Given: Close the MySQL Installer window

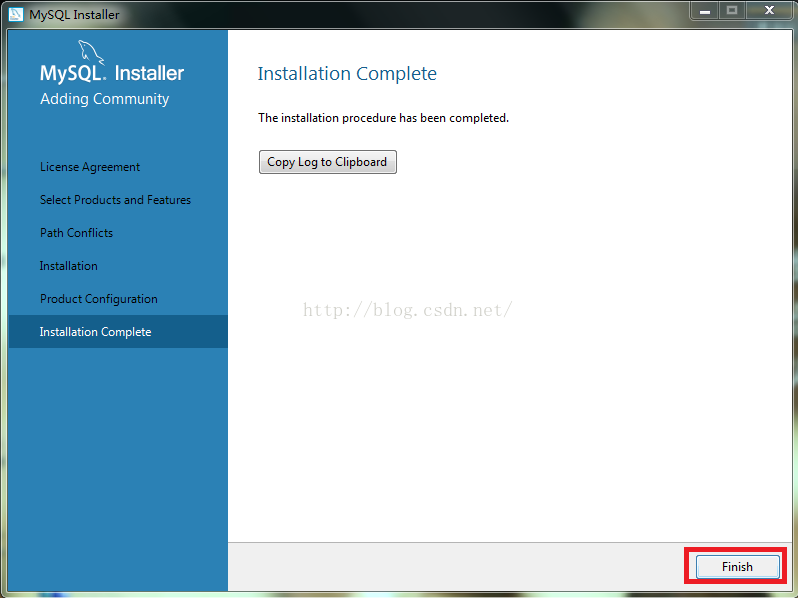Looking at the screenshot, I should [769, 10].
